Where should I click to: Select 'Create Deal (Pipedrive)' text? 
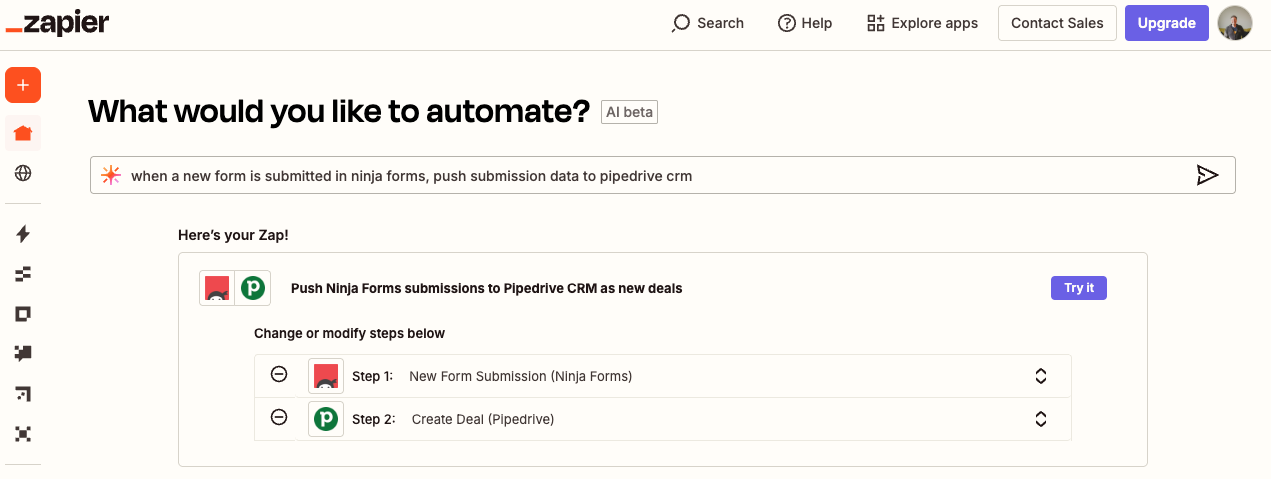tap(483, 419)
